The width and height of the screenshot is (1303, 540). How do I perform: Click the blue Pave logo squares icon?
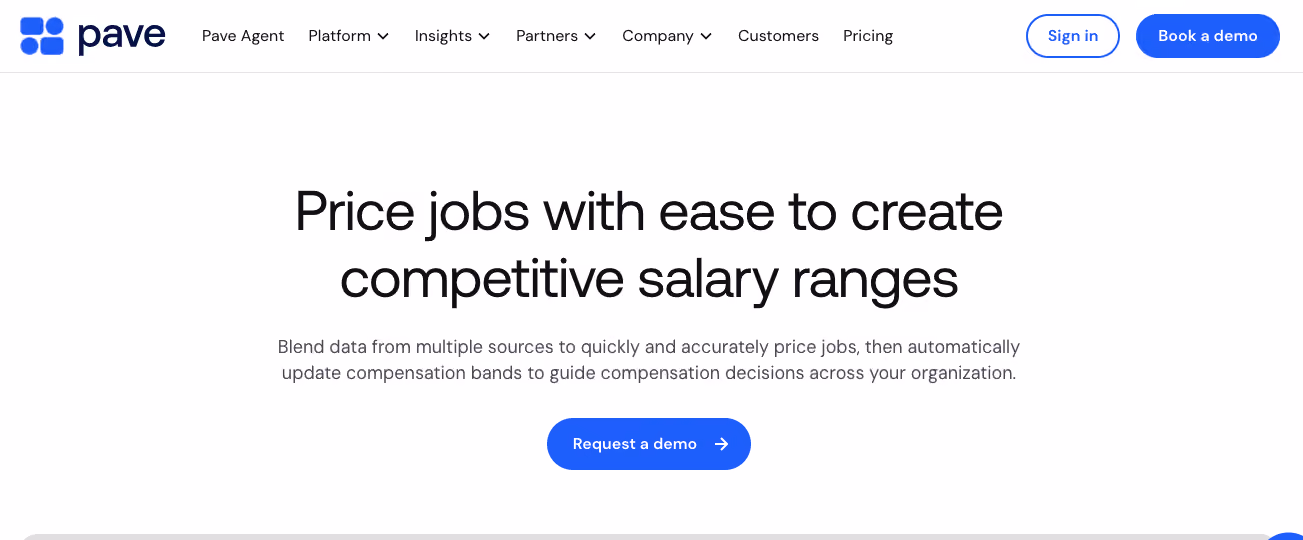(42, 36)
